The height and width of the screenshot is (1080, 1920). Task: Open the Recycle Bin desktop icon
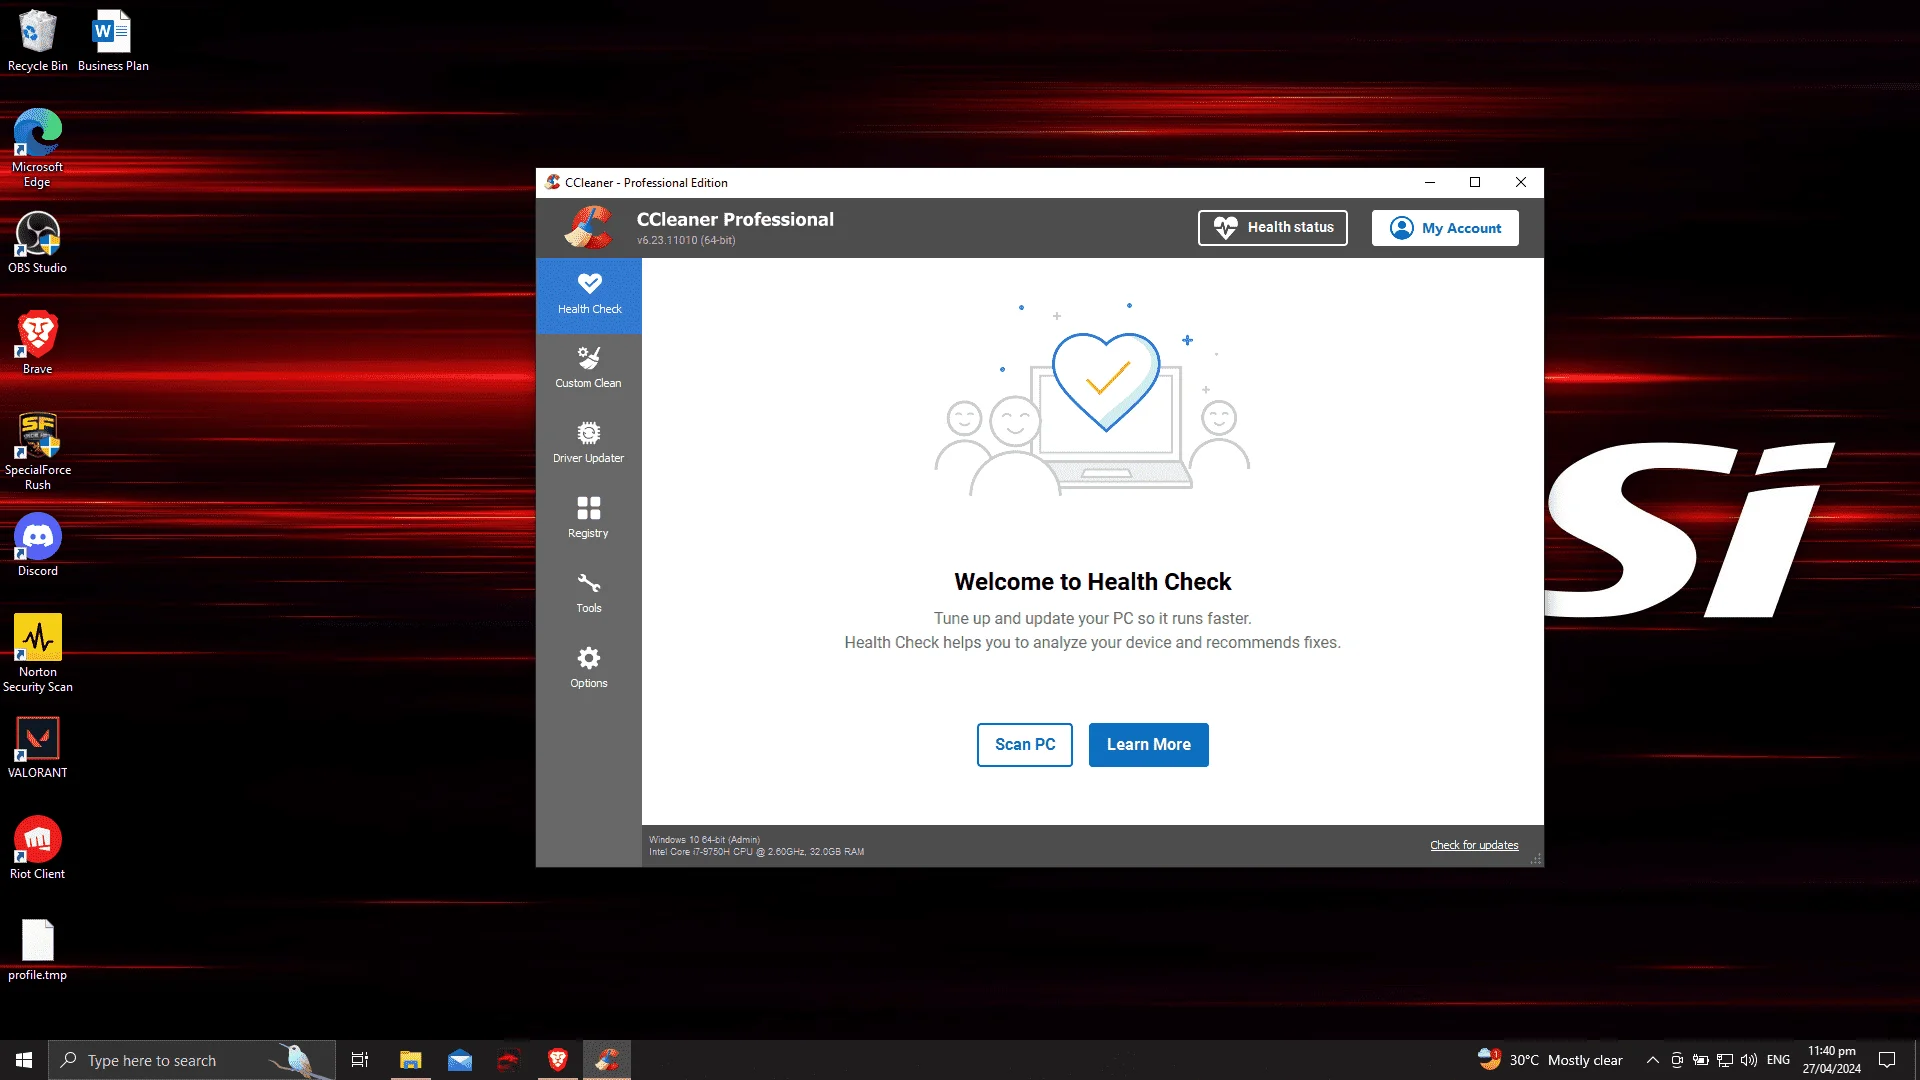[x=38, y=41]
